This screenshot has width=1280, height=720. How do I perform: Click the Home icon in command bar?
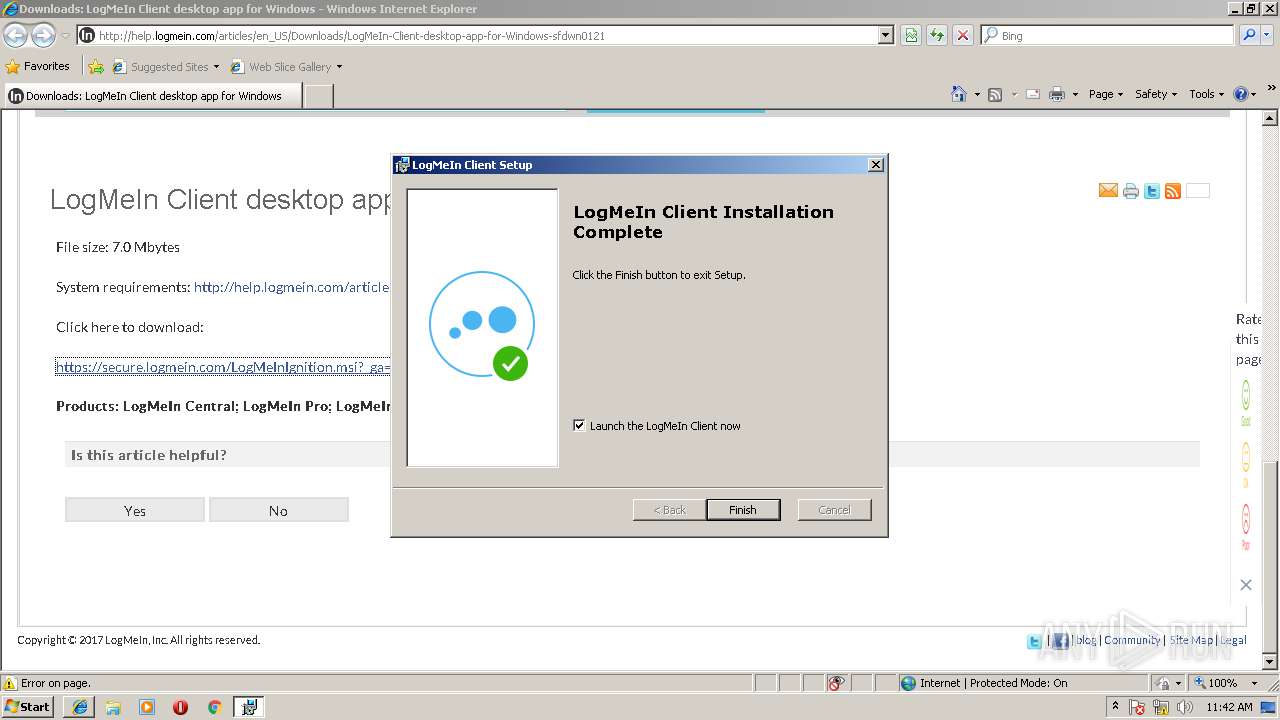click(x=959, y=94)
